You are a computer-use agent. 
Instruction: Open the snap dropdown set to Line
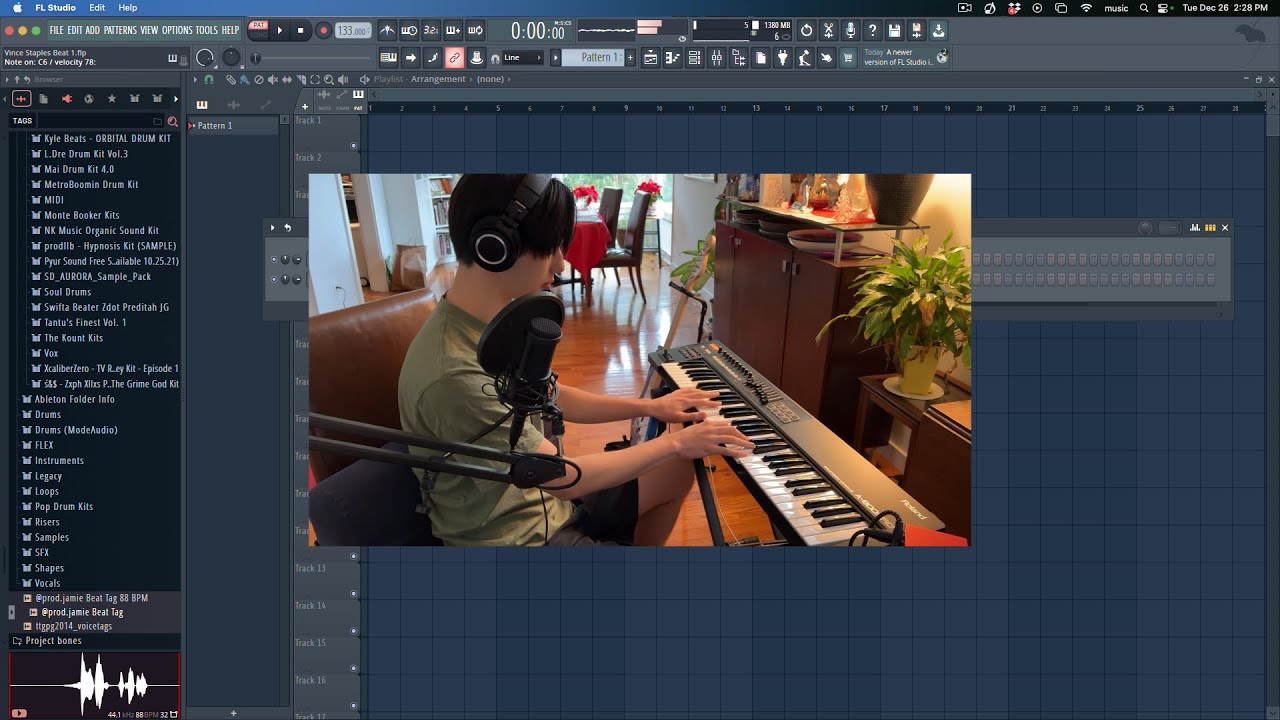click(521, 58)
